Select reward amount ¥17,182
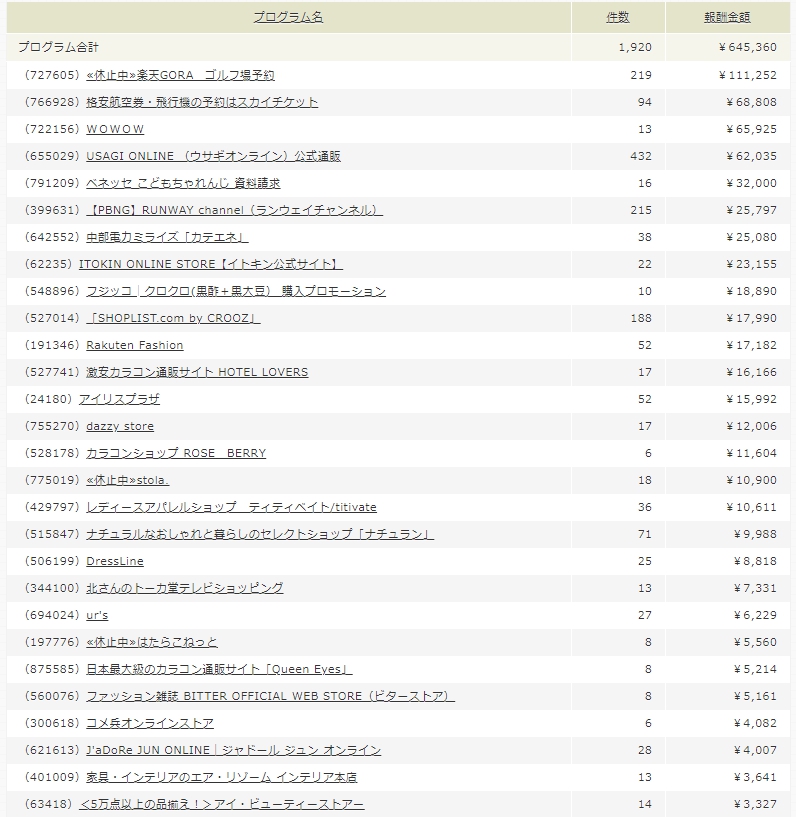 (752, 345)
